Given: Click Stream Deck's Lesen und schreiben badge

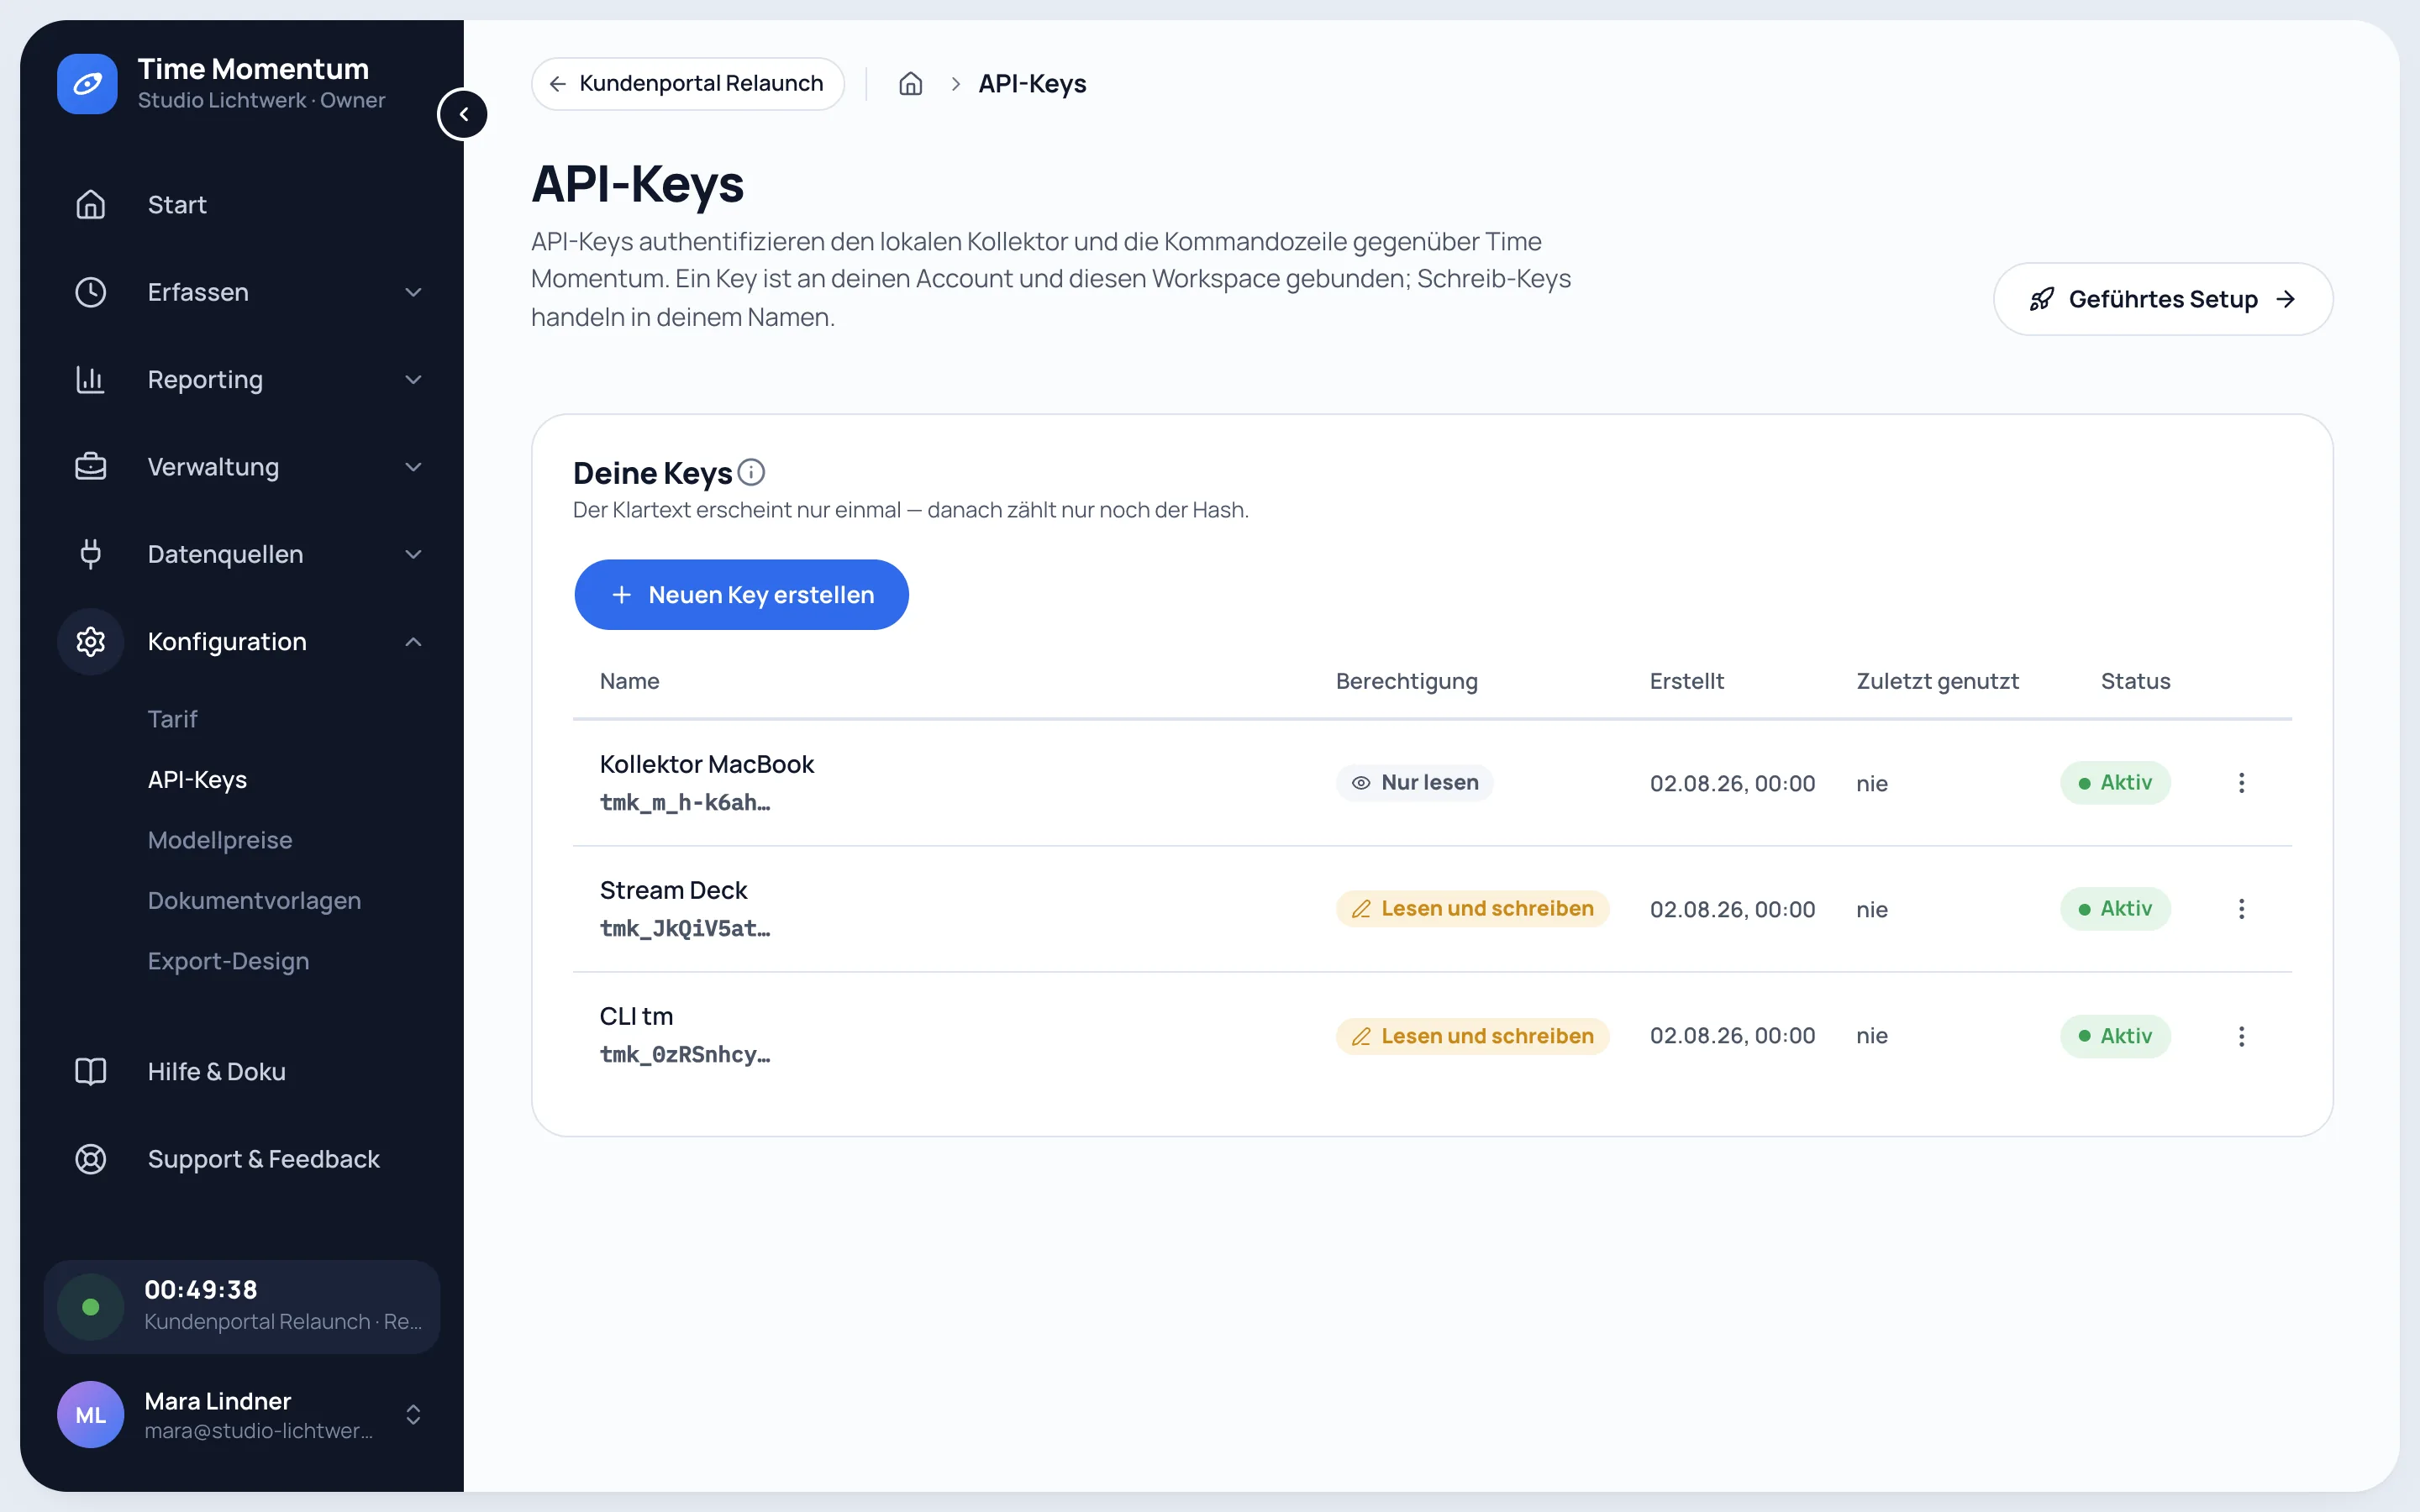Looking at the screenshot, I should tap(1473, 909).
